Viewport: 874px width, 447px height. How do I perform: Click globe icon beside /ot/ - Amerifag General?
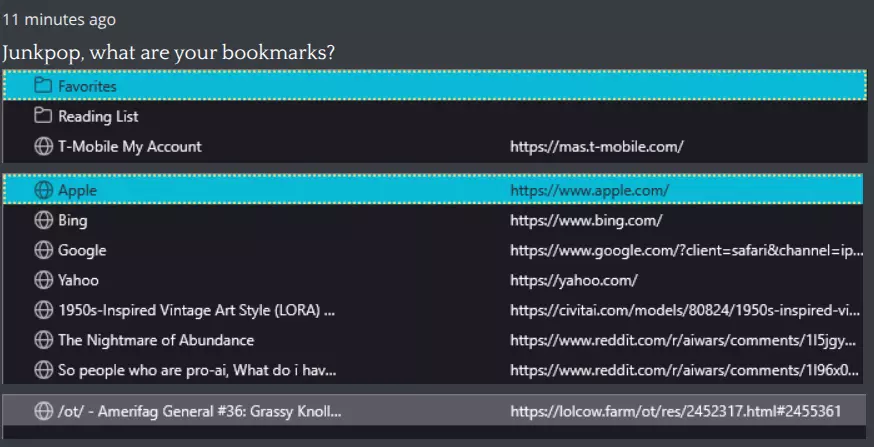(x=43, y=411)
